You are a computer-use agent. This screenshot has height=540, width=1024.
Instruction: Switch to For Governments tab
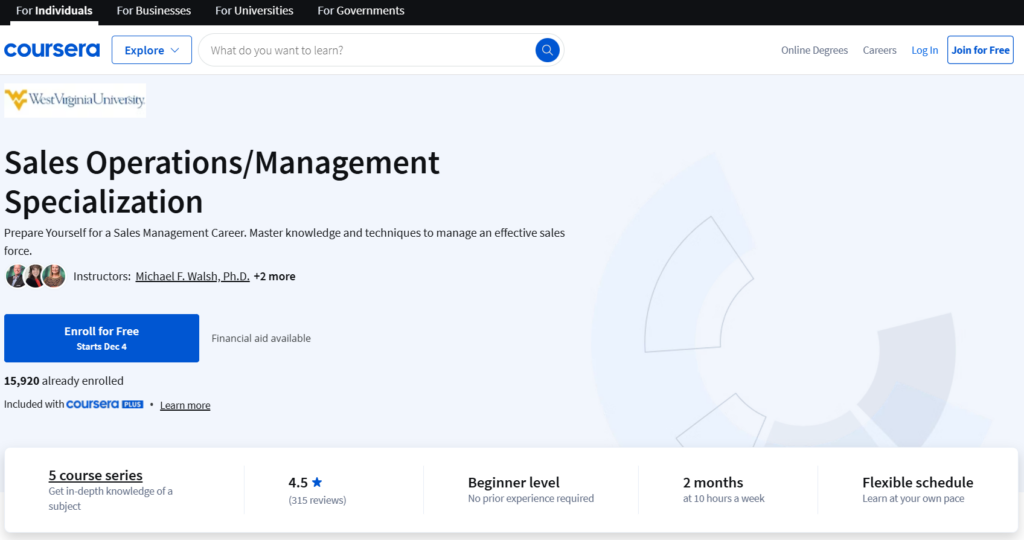coord(360,10)
